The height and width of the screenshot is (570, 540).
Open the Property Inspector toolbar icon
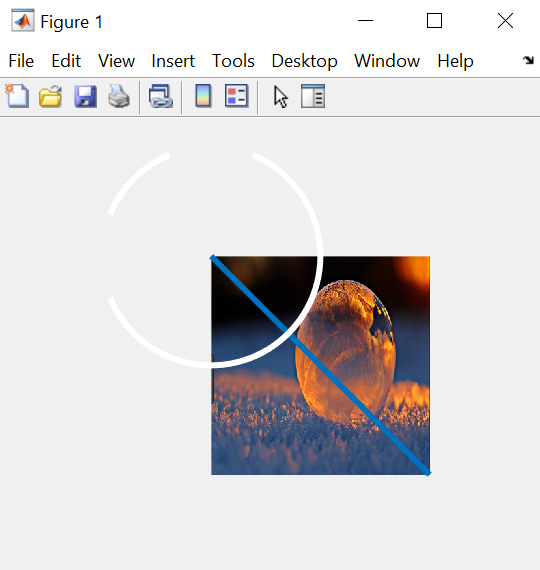(313, 96)
